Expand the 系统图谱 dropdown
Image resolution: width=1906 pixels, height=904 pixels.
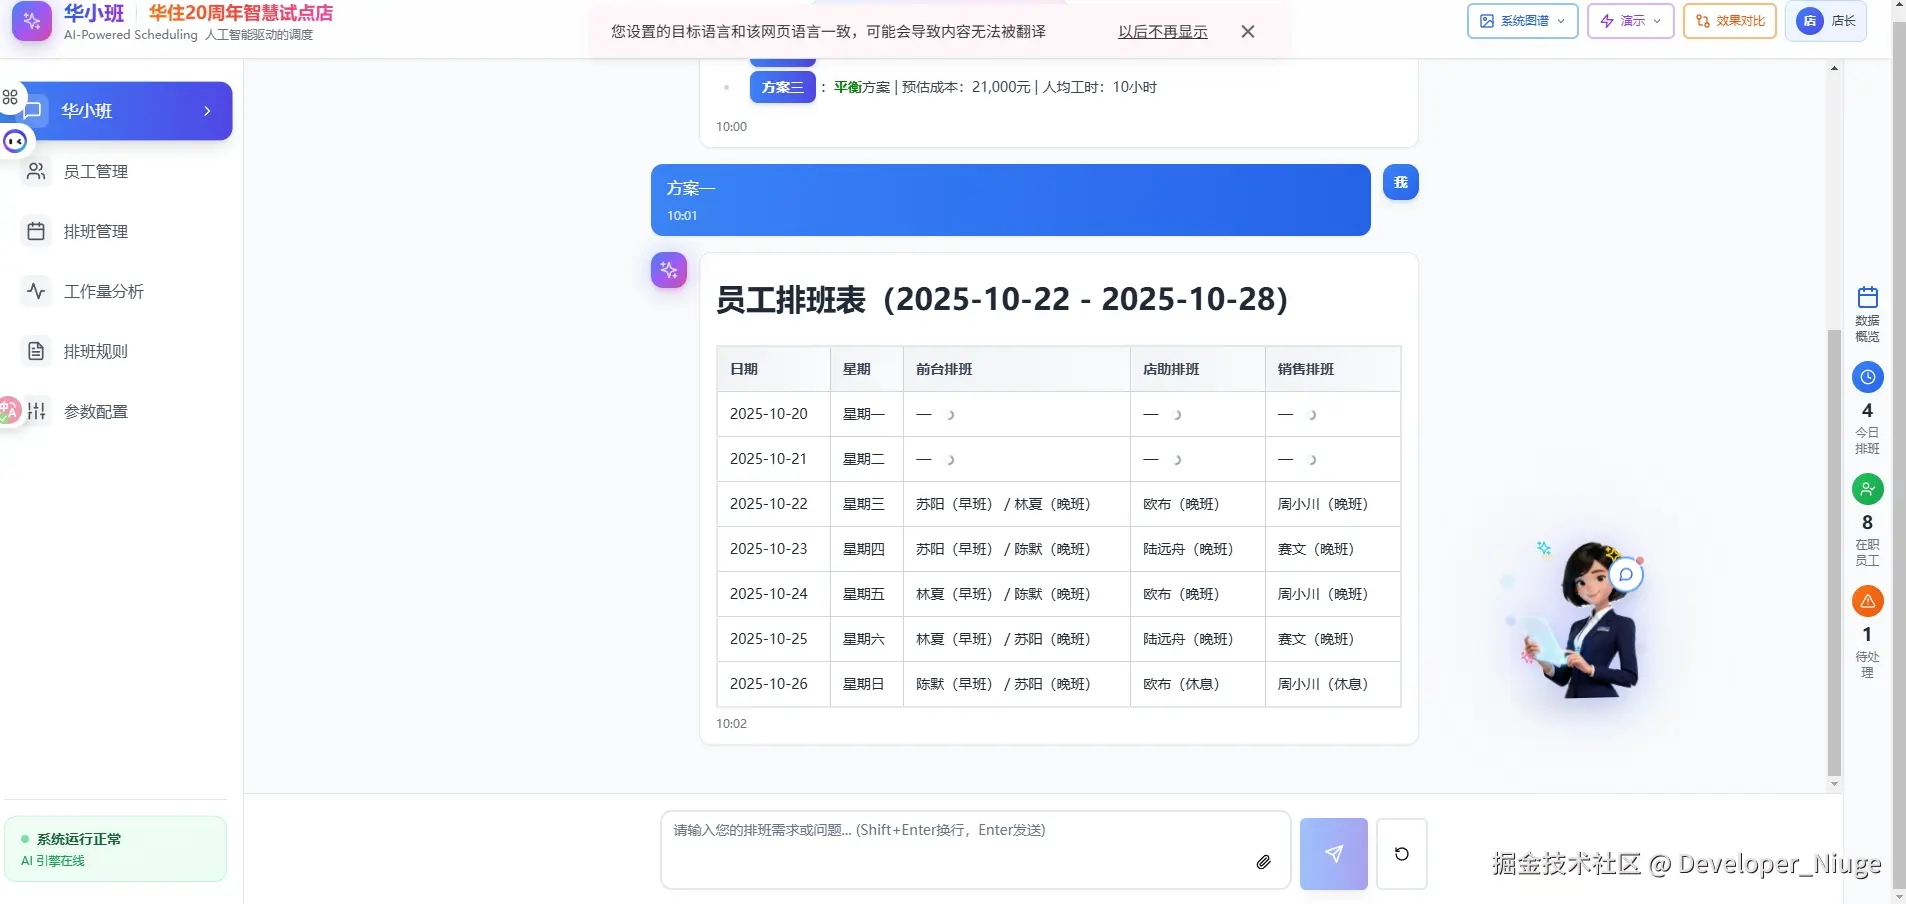[x=1521, y=20]
